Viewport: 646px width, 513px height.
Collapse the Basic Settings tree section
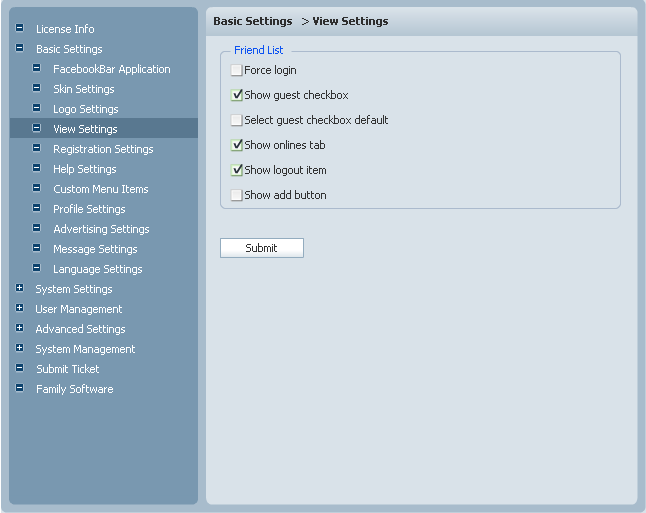tap(19, 48)
